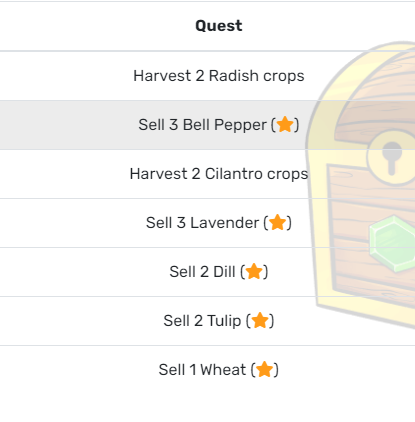Click the treasure chest keyhole

pyautogui.click(x=392, y=157)
